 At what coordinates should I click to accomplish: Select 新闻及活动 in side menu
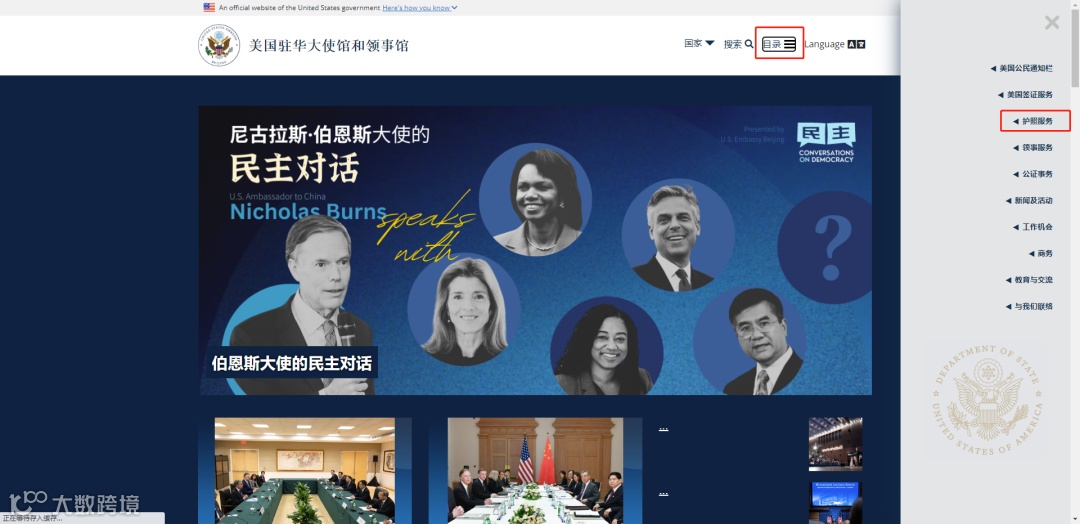1029,200
